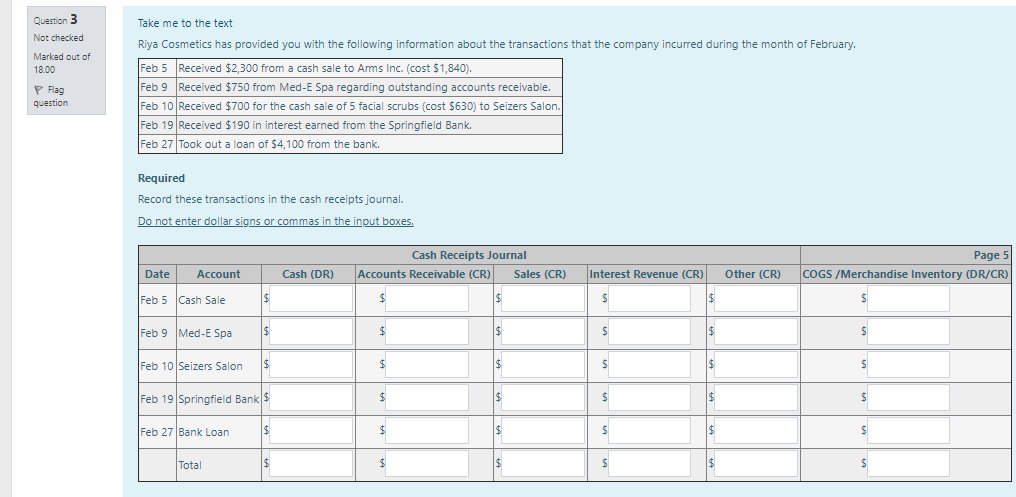Click Seizers Salon Accounts Receivable input
The height and width of the screenshot is (497, 1016).
tap(427, 365)
